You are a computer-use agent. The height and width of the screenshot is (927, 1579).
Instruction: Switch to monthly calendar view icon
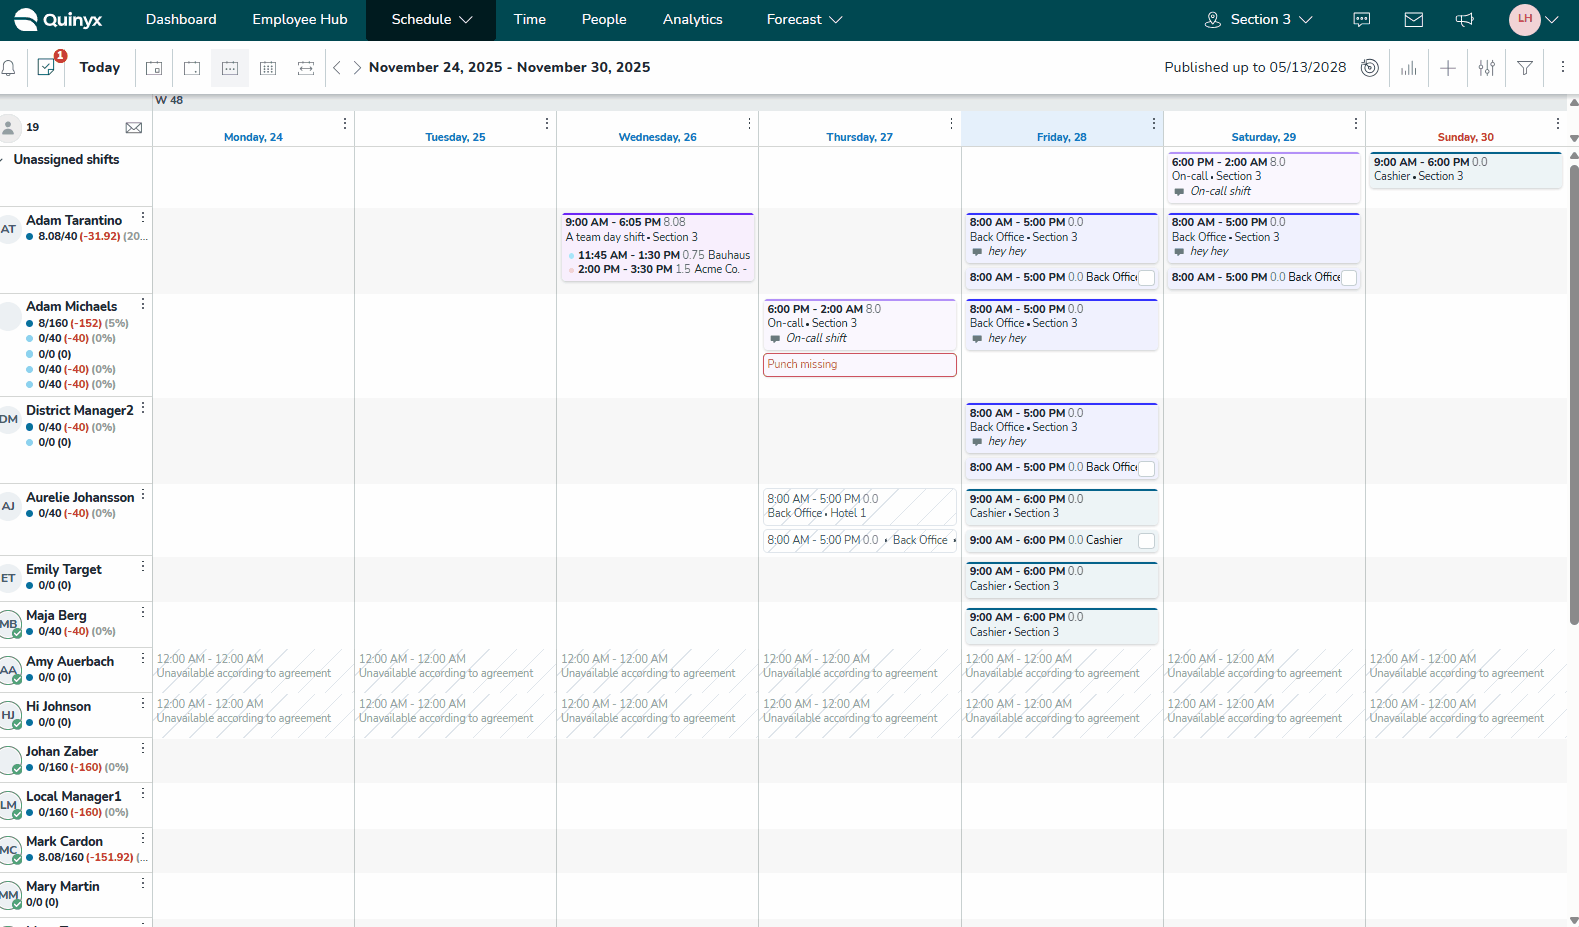coord(268,68)
